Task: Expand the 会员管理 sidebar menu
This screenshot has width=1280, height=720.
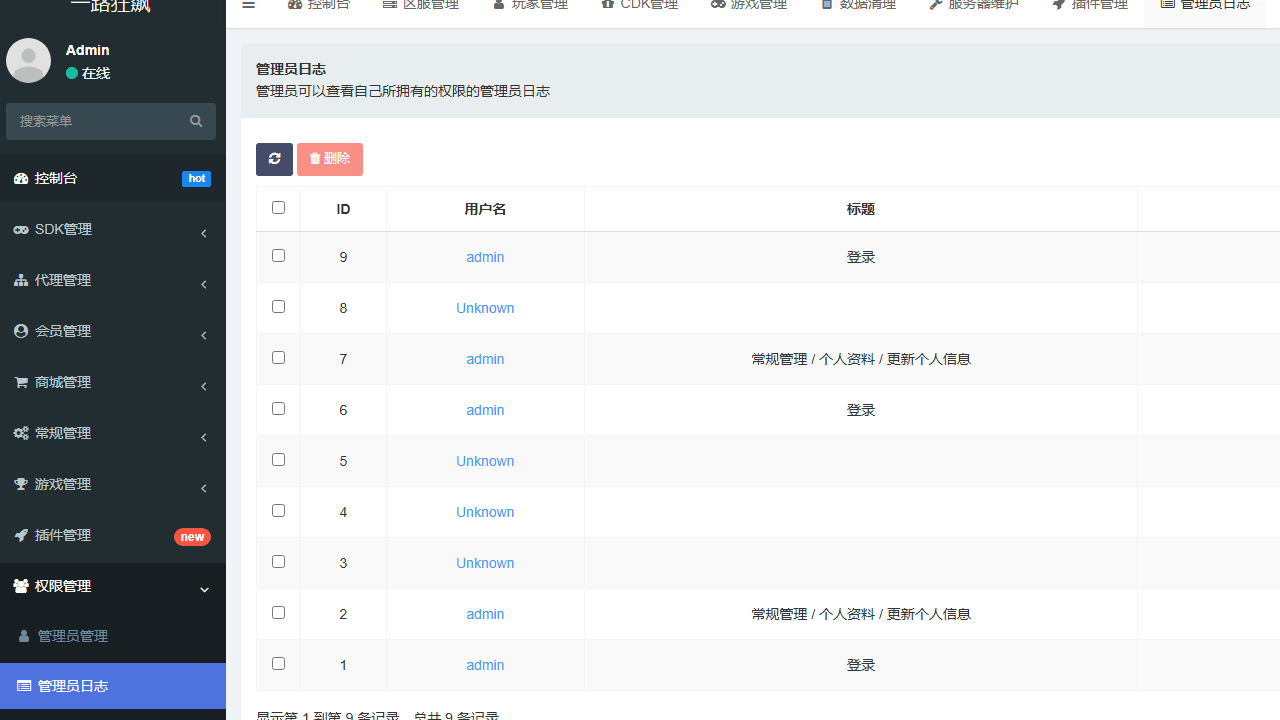Action: click(113, 331)
